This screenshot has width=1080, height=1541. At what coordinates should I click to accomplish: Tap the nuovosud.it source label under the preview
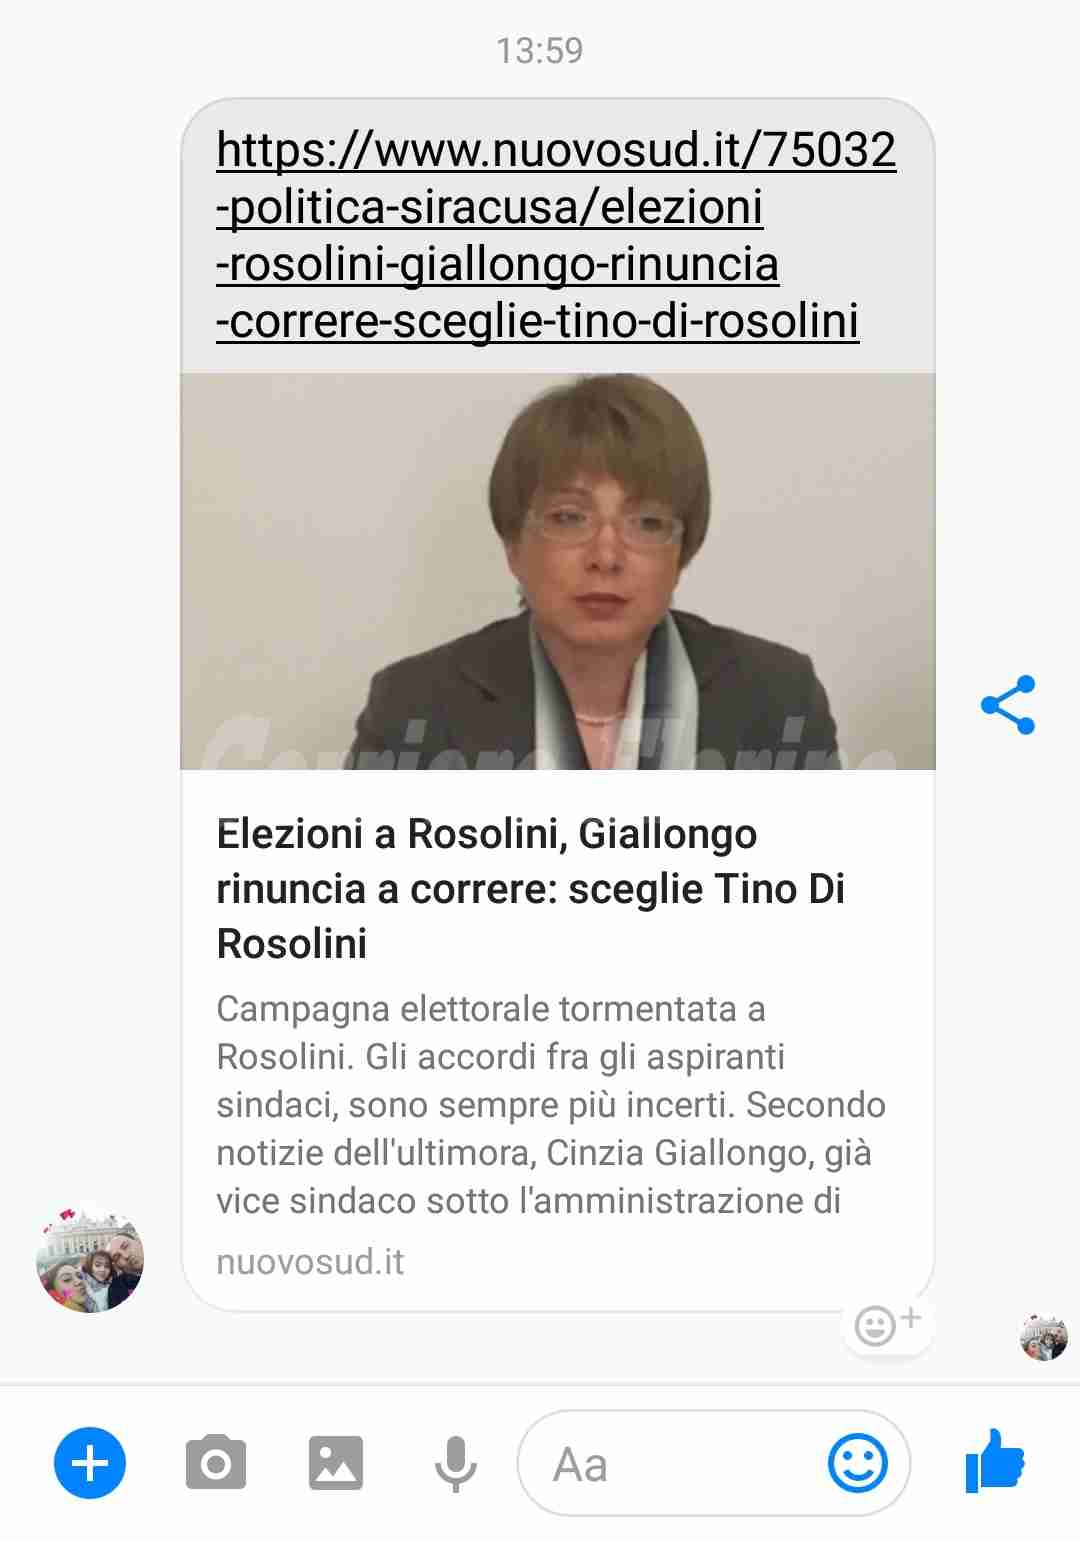pyautogui.click(x=310, y=1262)
